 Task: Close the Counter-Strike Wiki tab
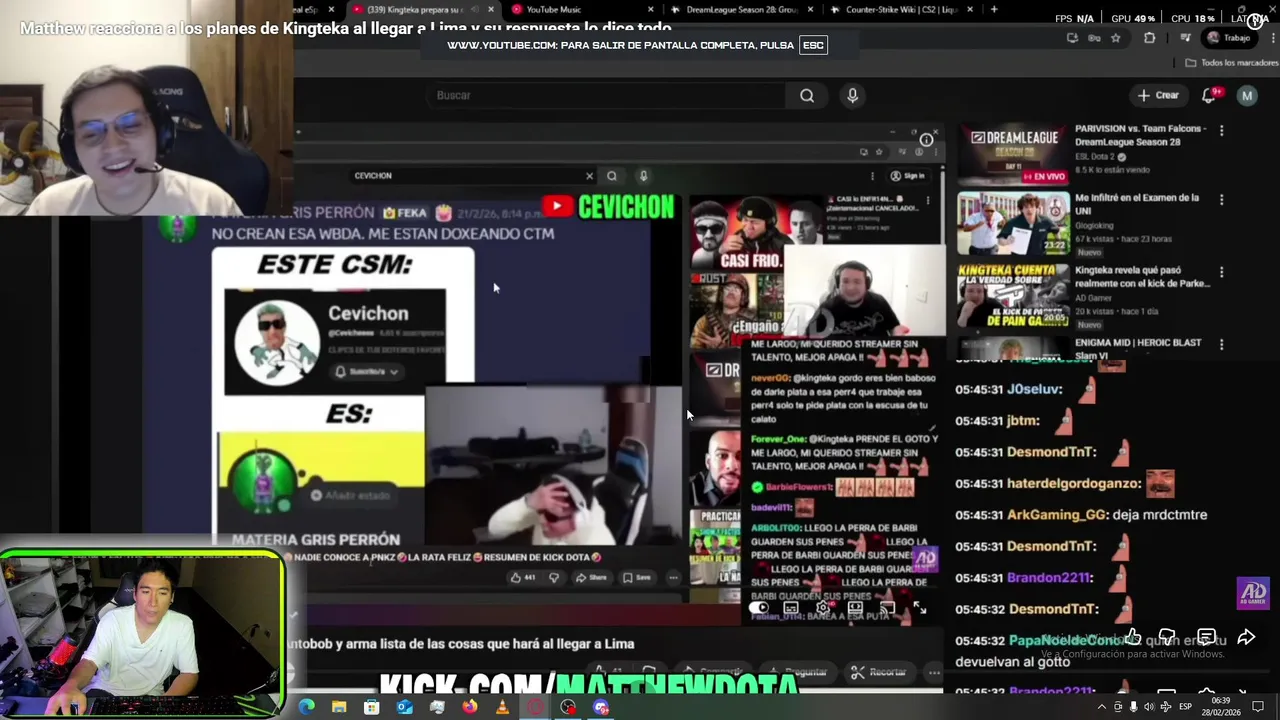969,10
